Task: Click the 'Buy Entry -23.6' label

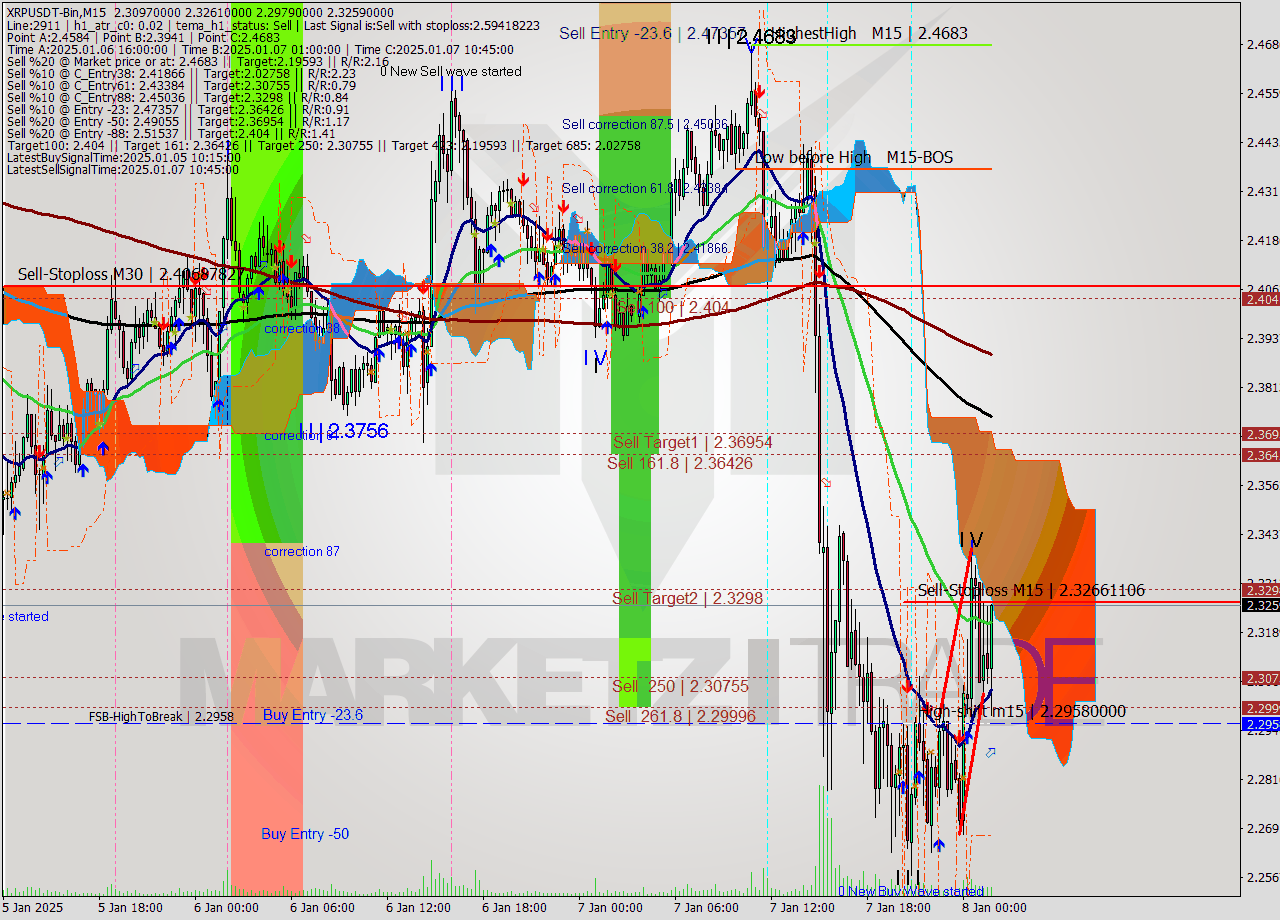Action: coord(312,715)
